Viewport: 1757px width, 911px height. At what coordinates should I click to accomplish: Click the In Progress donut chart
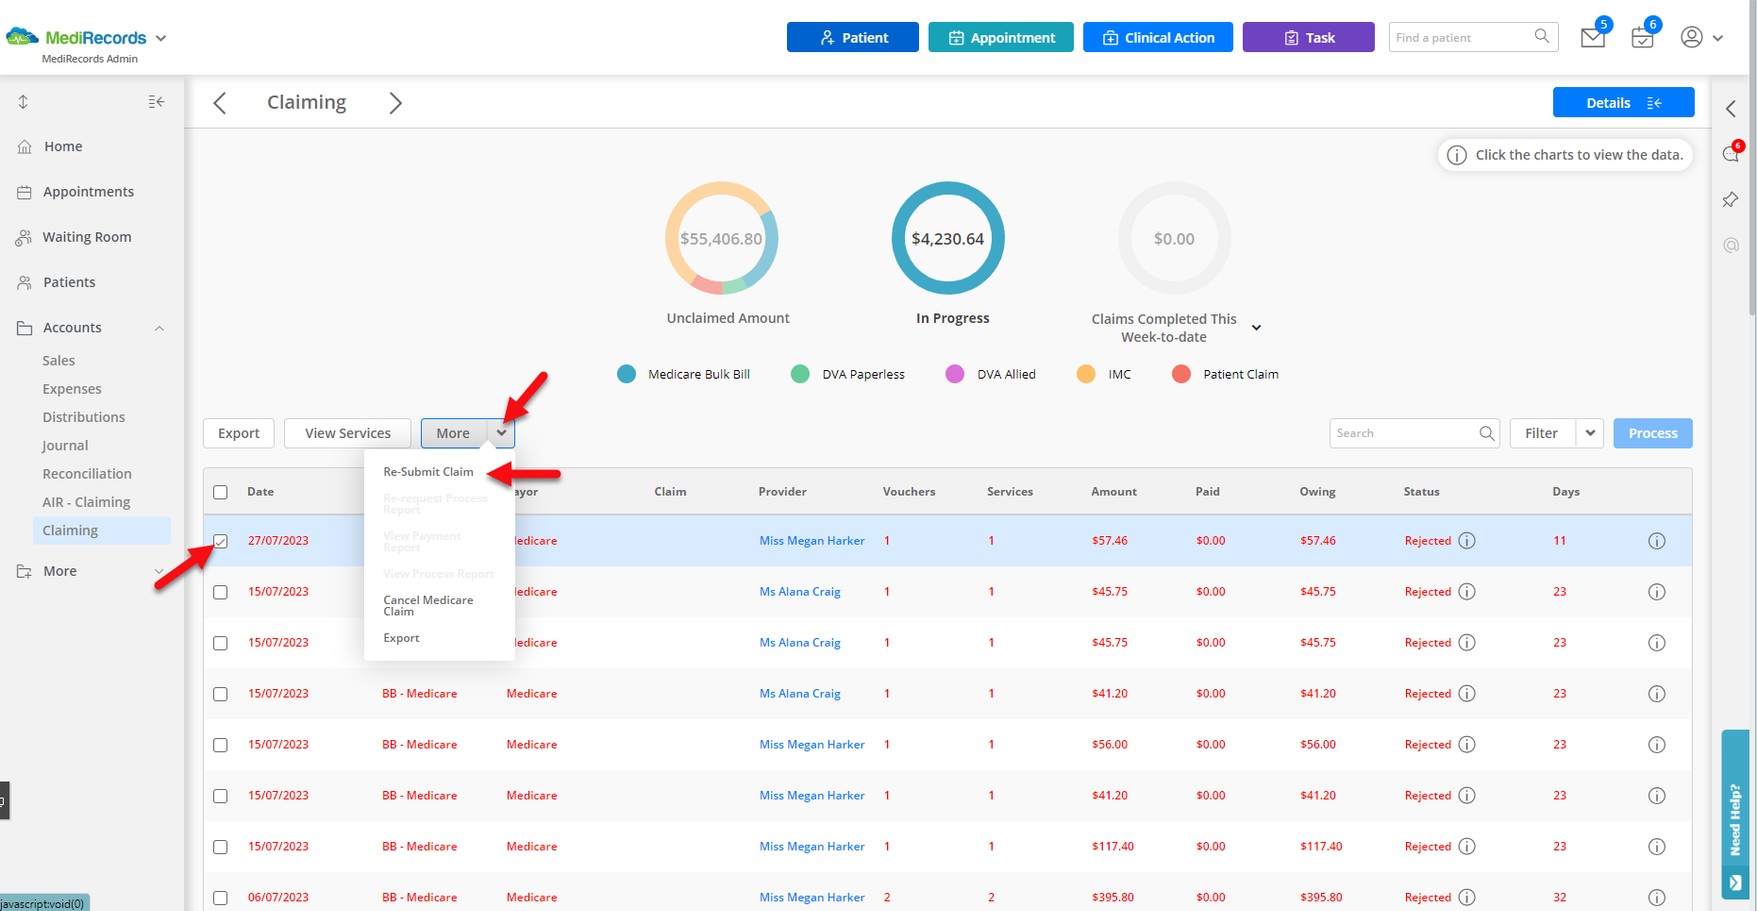pyautogui.click(x=947, y=239)
